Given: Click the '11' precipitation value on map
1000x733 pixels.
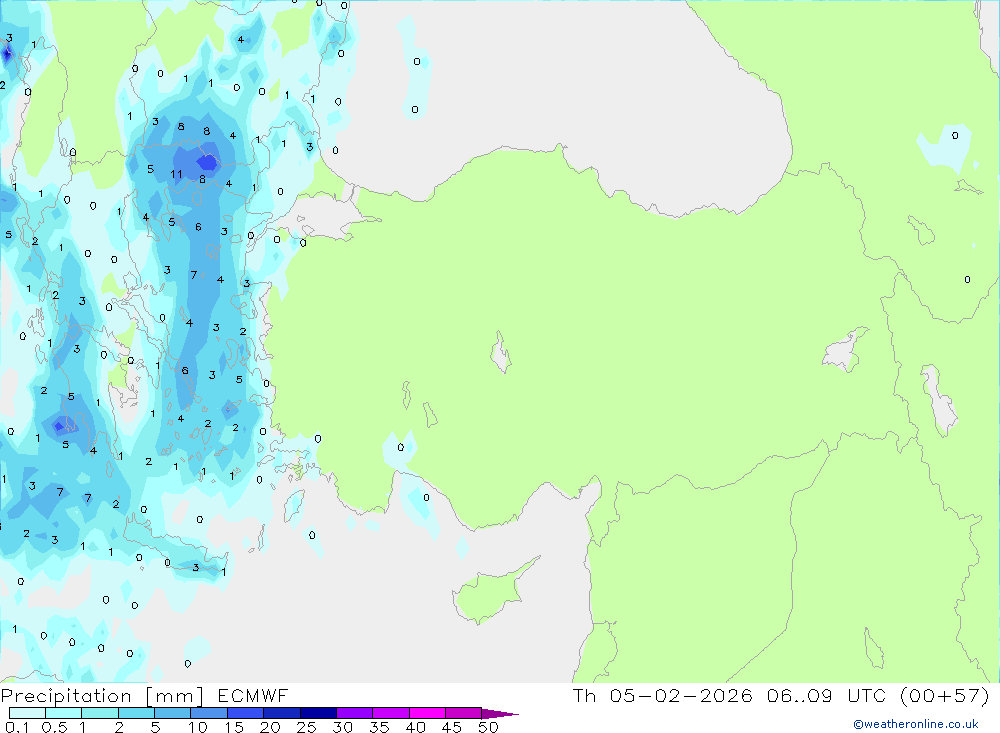Looking at the screenshot, I should [x=177, y=174].
